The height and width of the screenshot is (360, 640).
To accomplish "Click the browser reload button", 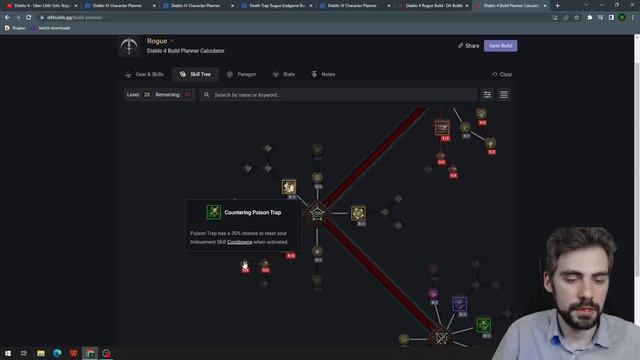I will click(x=29, y=18).
